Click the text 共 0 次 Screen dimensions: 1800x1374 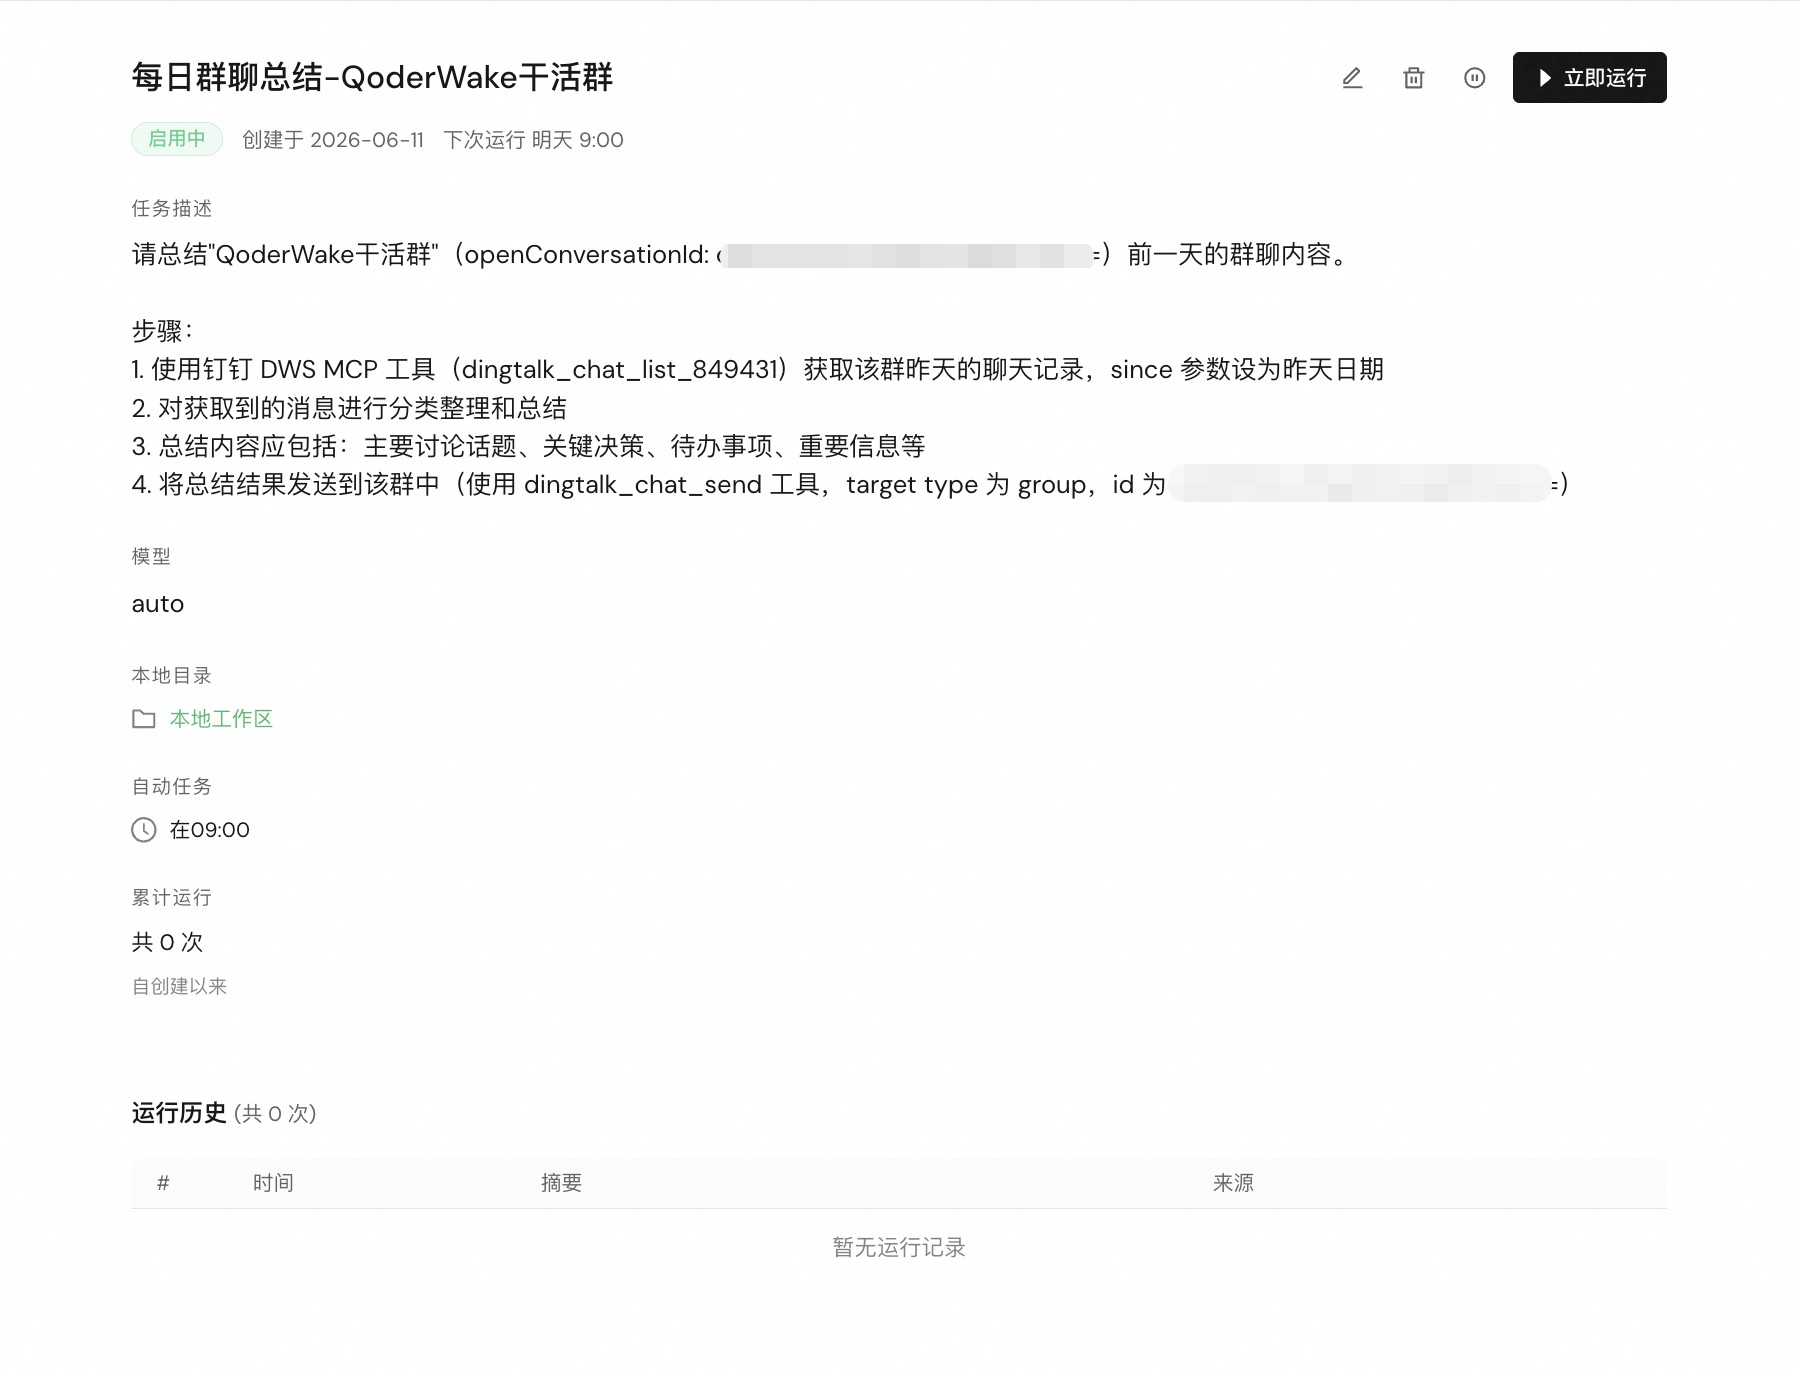[x=167, y=942]
